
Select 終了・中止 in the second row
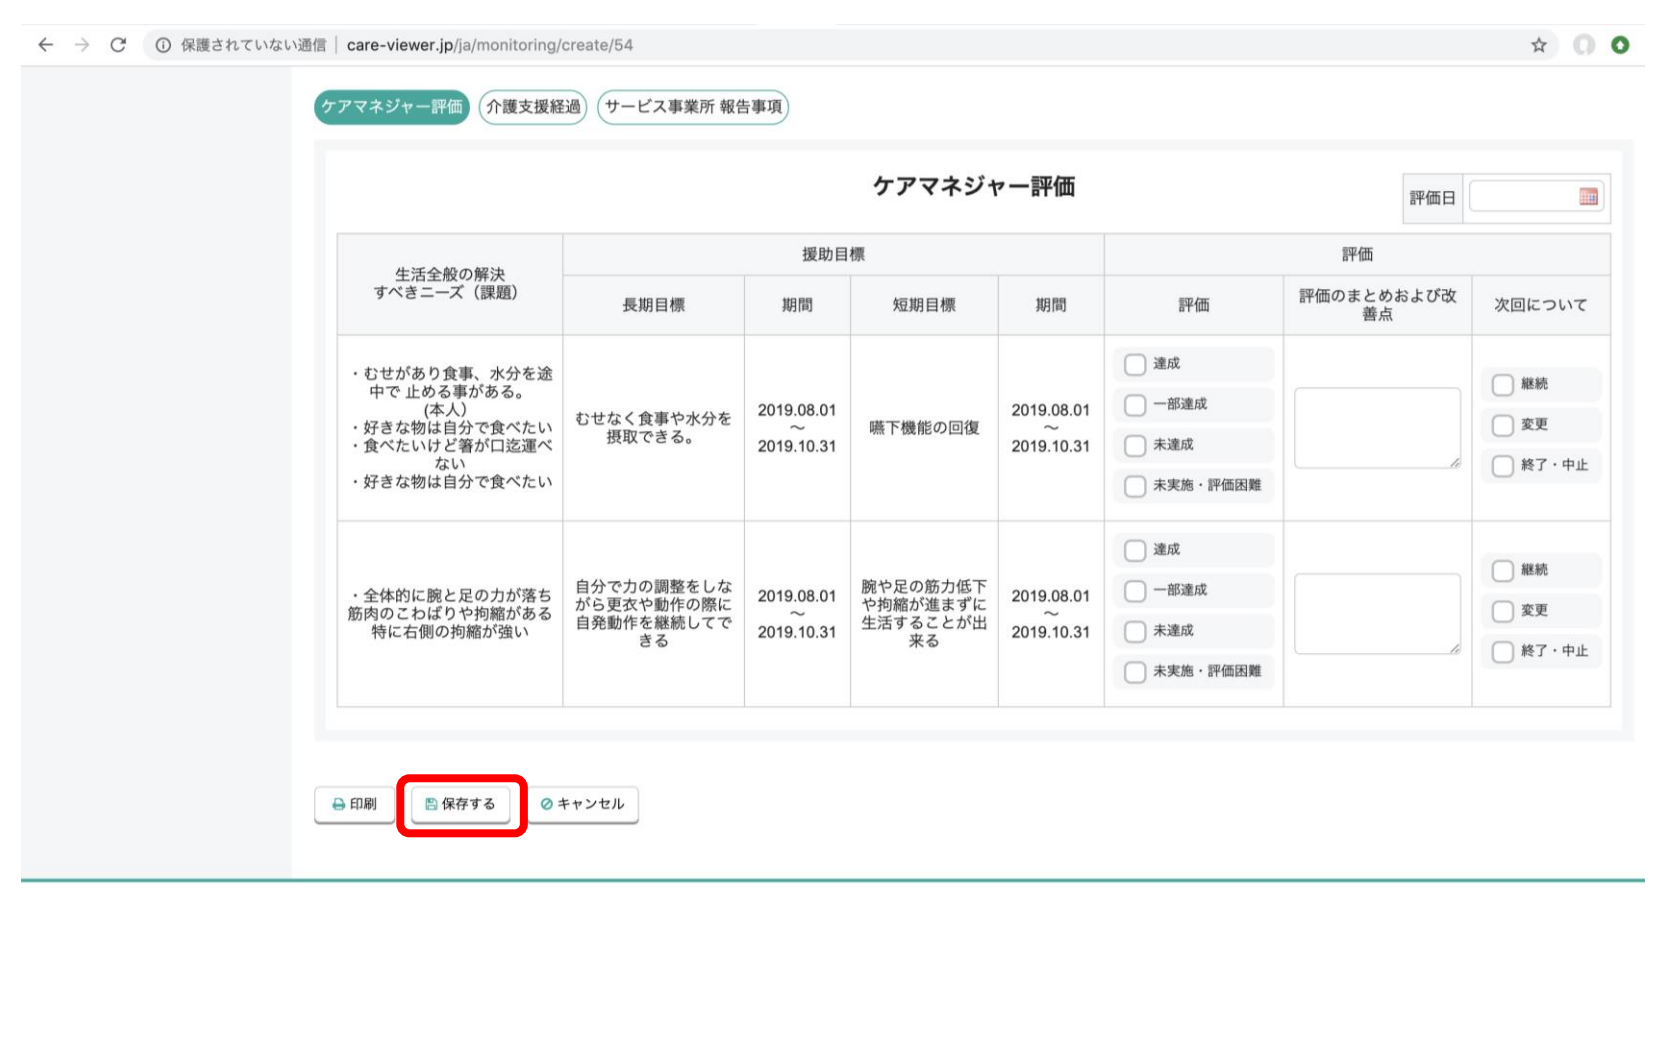(x=1502, y=652)
